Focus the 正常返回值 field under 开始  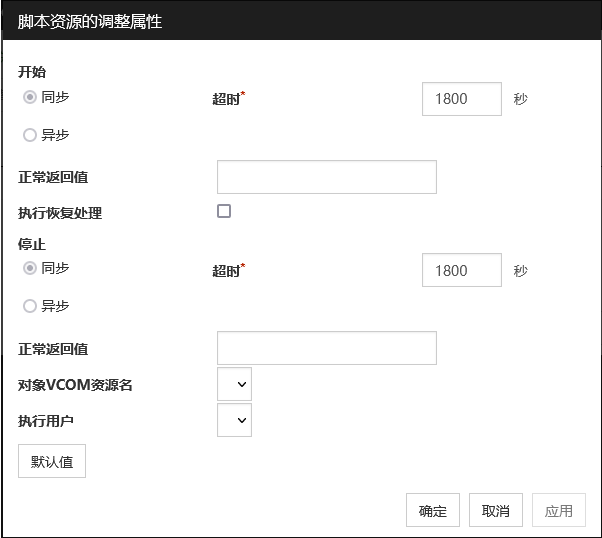326,177
